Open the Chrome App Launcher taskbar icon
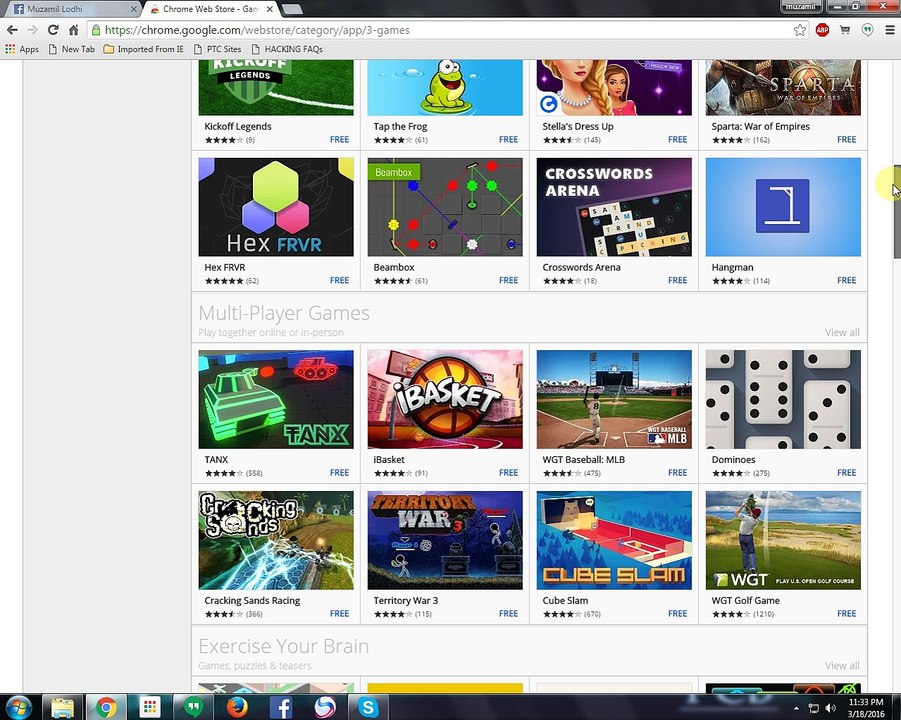The image size is (901, 720). click(150, 707)
